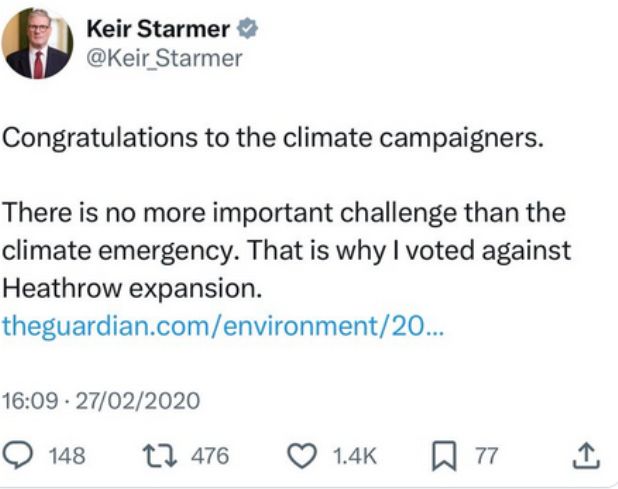The height and width of the screenshot is (489, 618).
Task: Open the @Keir_Starmer handle link
Action: (167, 58)
